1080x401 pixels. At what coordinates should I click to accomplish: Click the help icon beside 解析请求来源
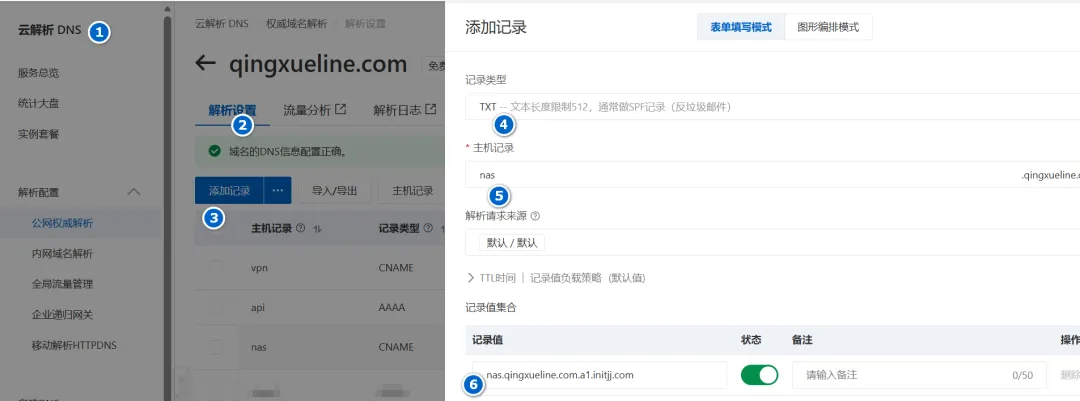point(535,216)
